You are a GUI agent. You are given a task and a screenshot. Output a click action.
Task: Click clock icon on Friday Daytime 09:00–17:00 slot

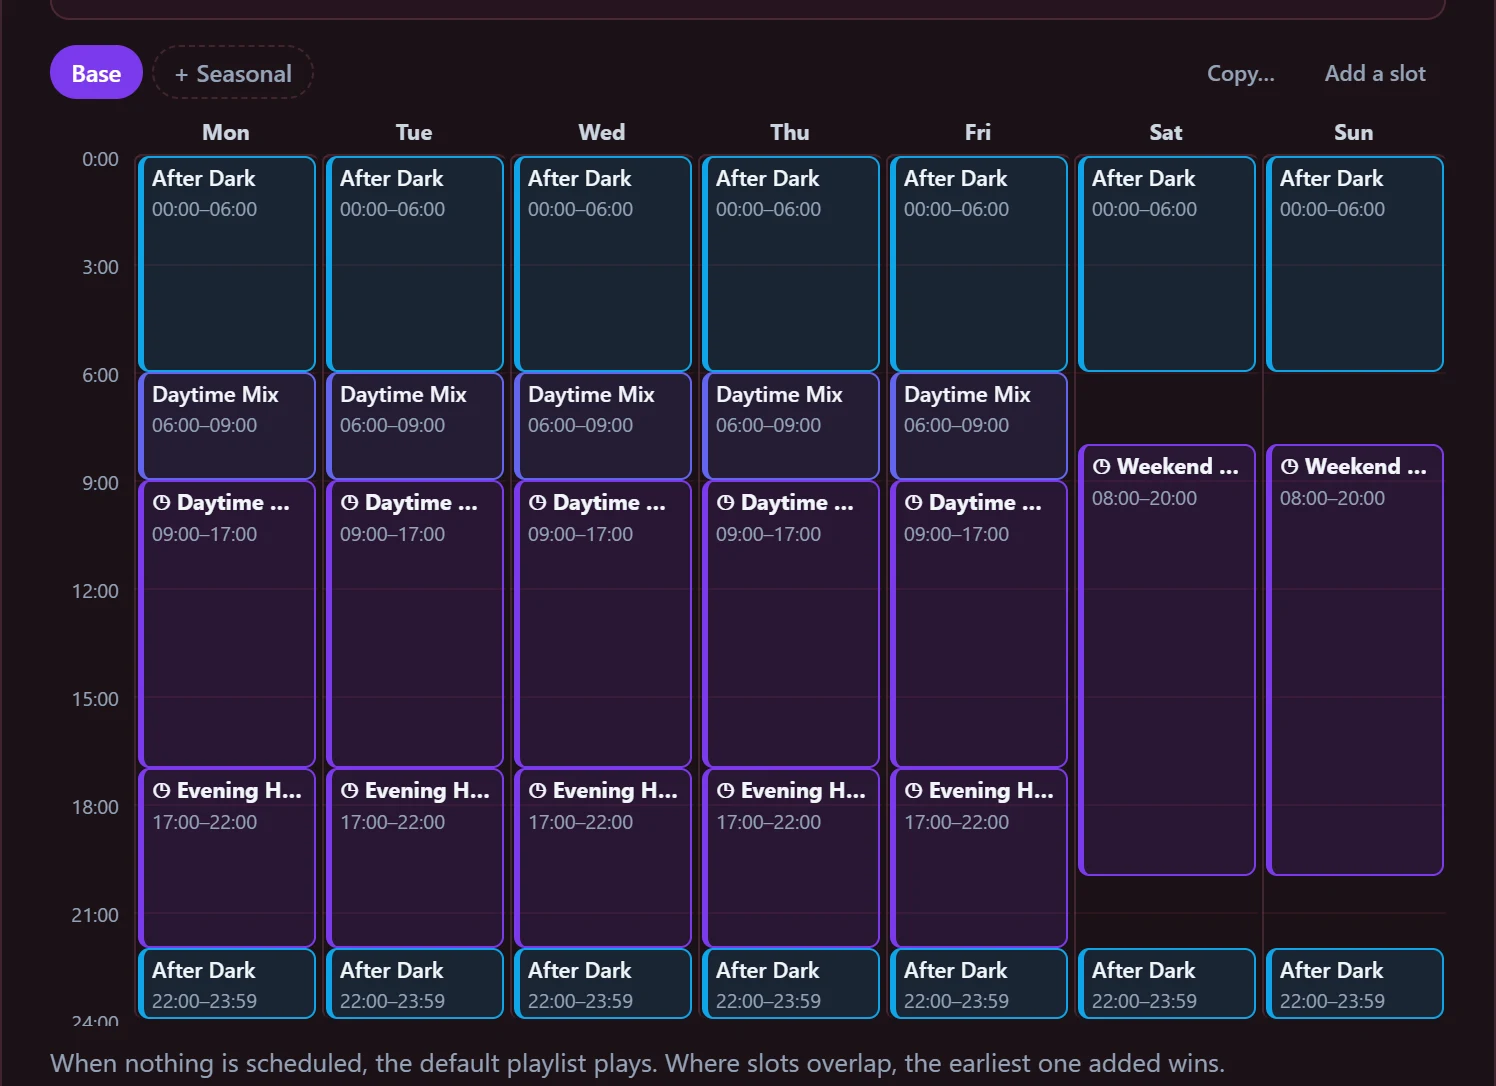(913, 503)
